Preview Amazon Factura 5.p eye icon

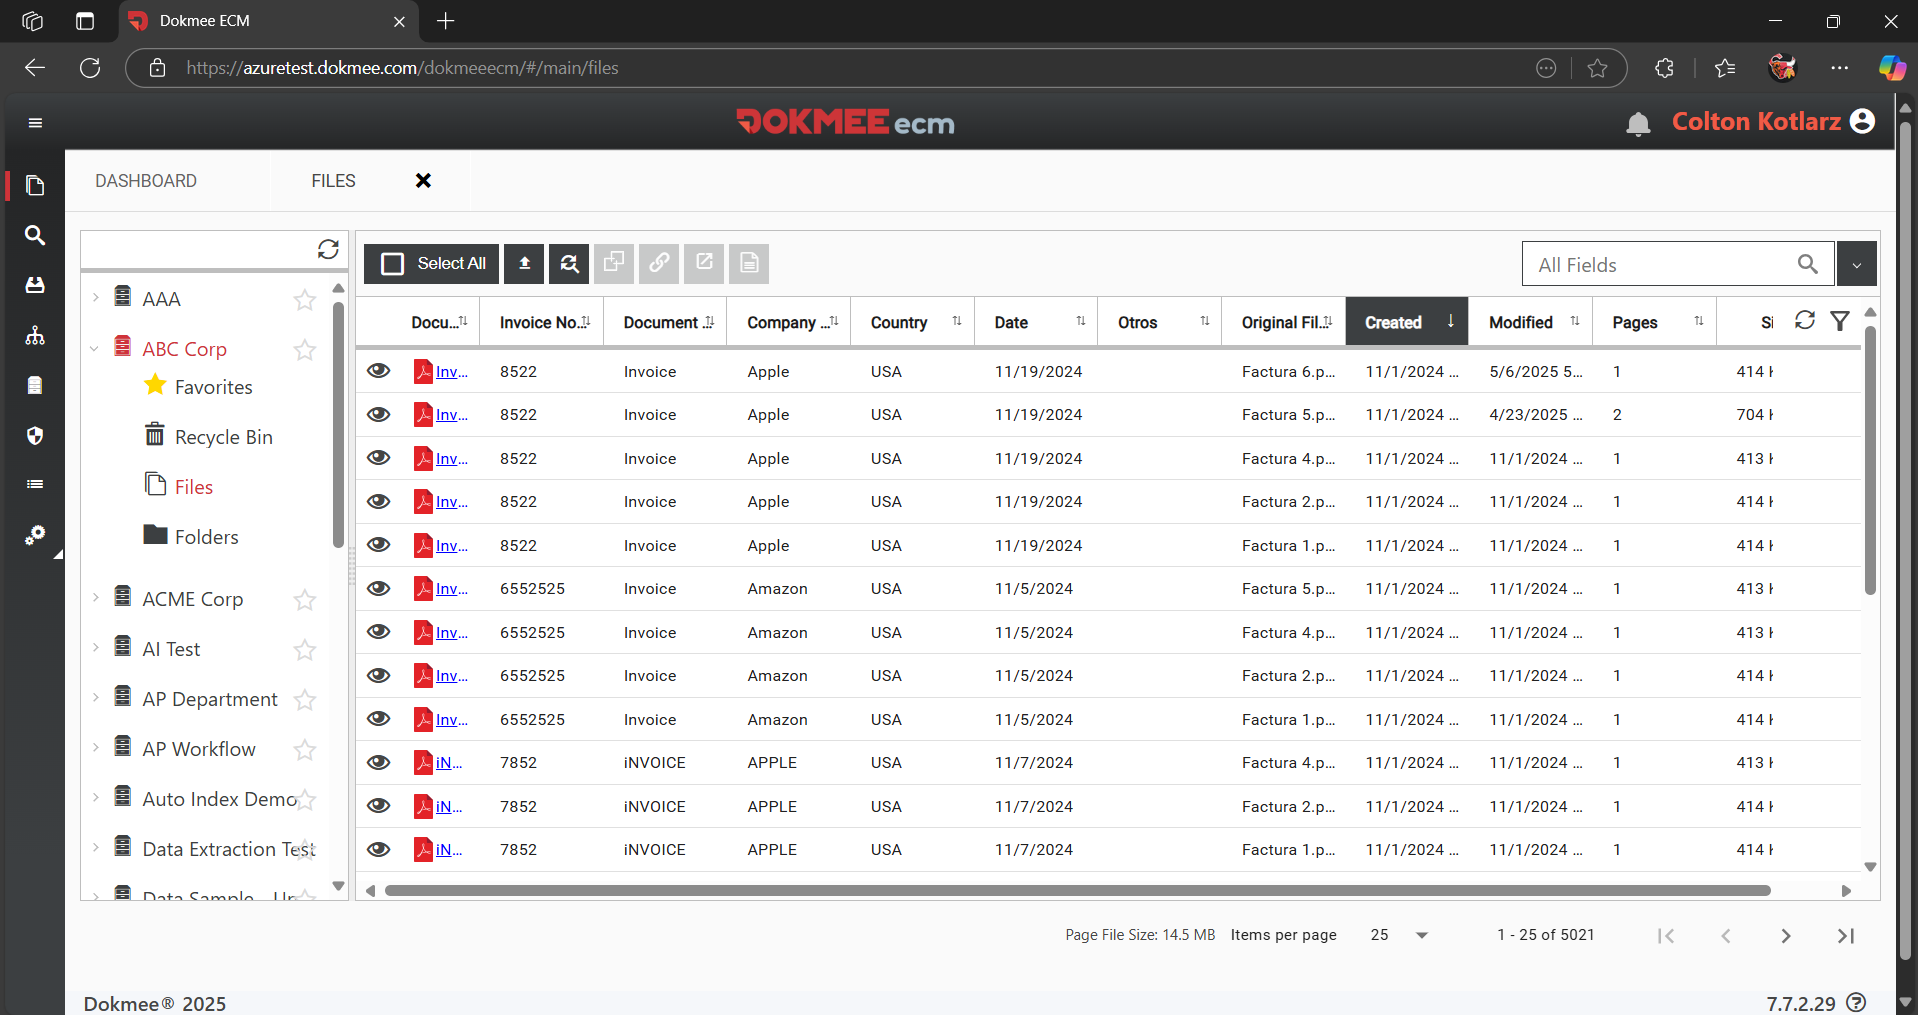pos(378,588)
